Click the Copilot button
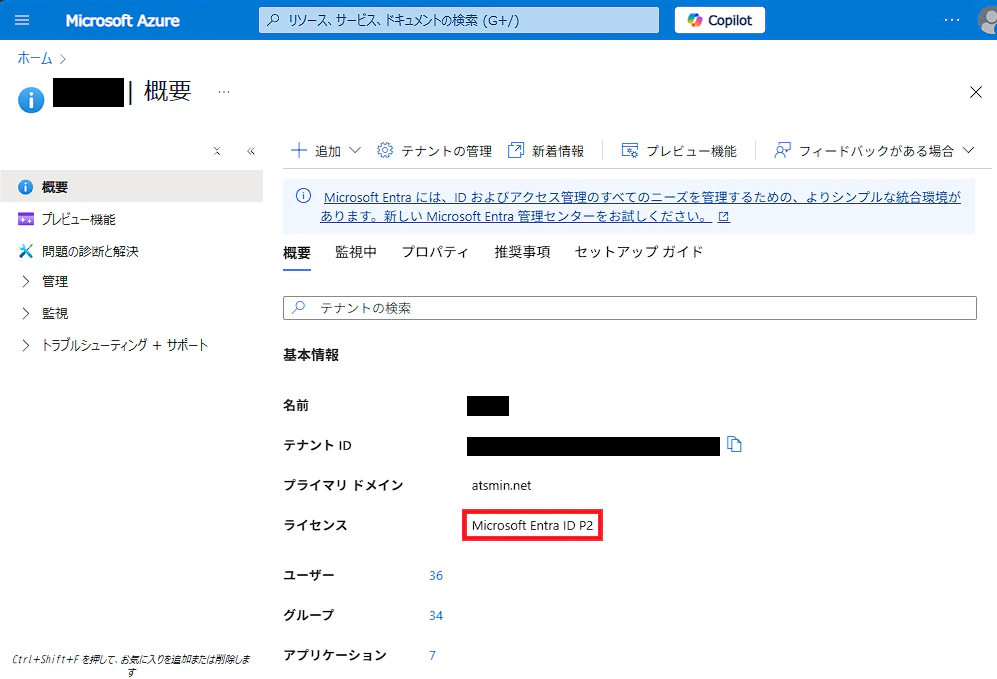This screenshot has width=997, height=679. tap(719, 20)
